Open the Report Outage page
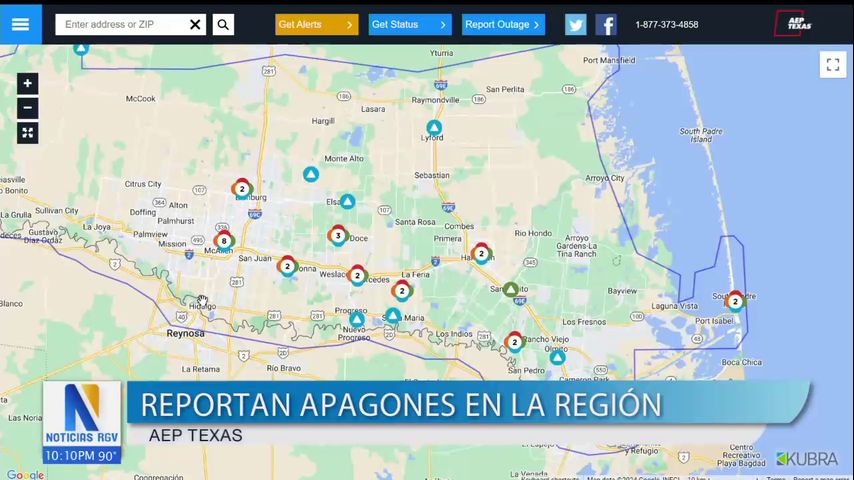Screen dimensions: 854x480 coord(503,24)
